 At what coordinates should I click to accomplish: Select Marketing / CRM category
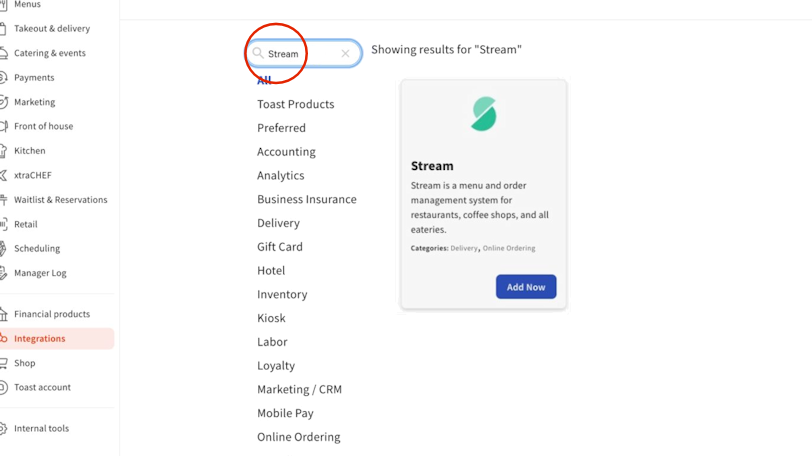299,390
